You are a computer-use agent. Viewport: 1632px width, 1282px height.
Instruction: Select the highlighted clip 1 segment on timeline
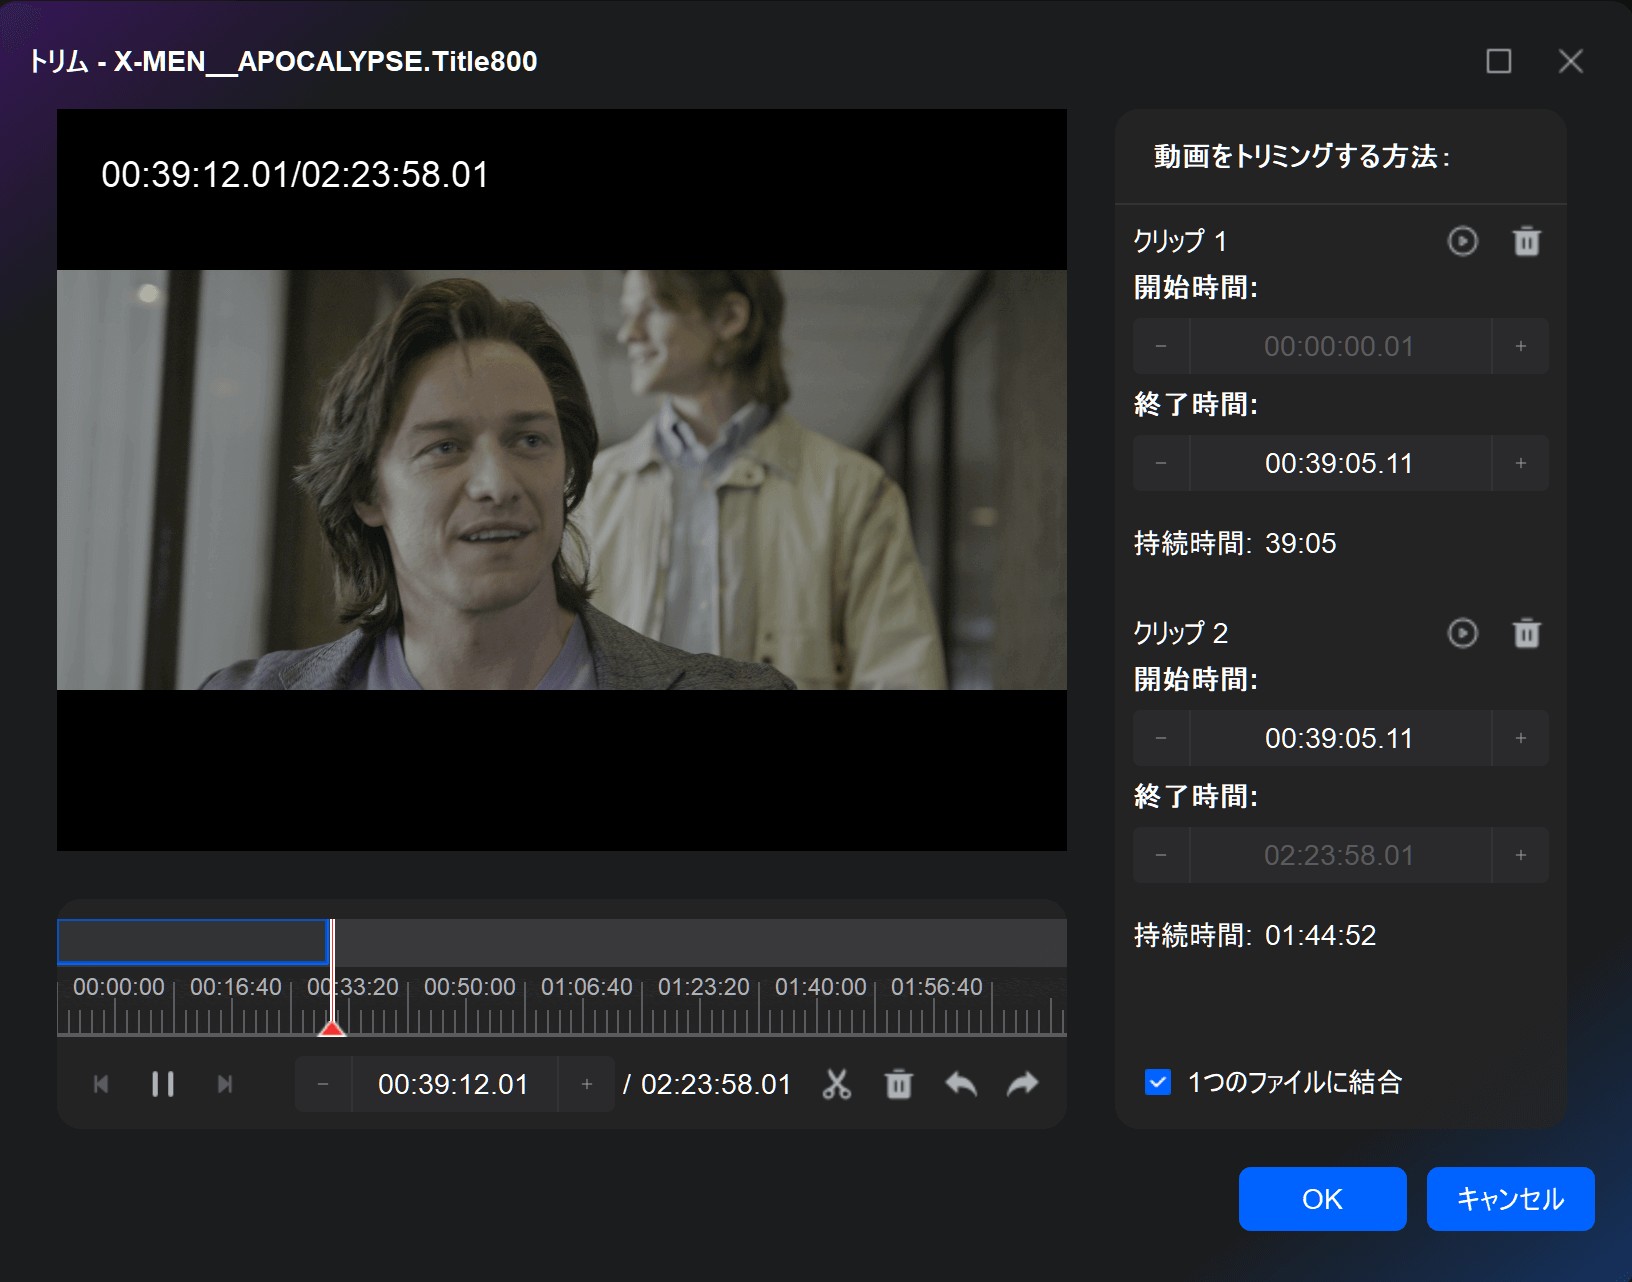(x=192, y=942)
